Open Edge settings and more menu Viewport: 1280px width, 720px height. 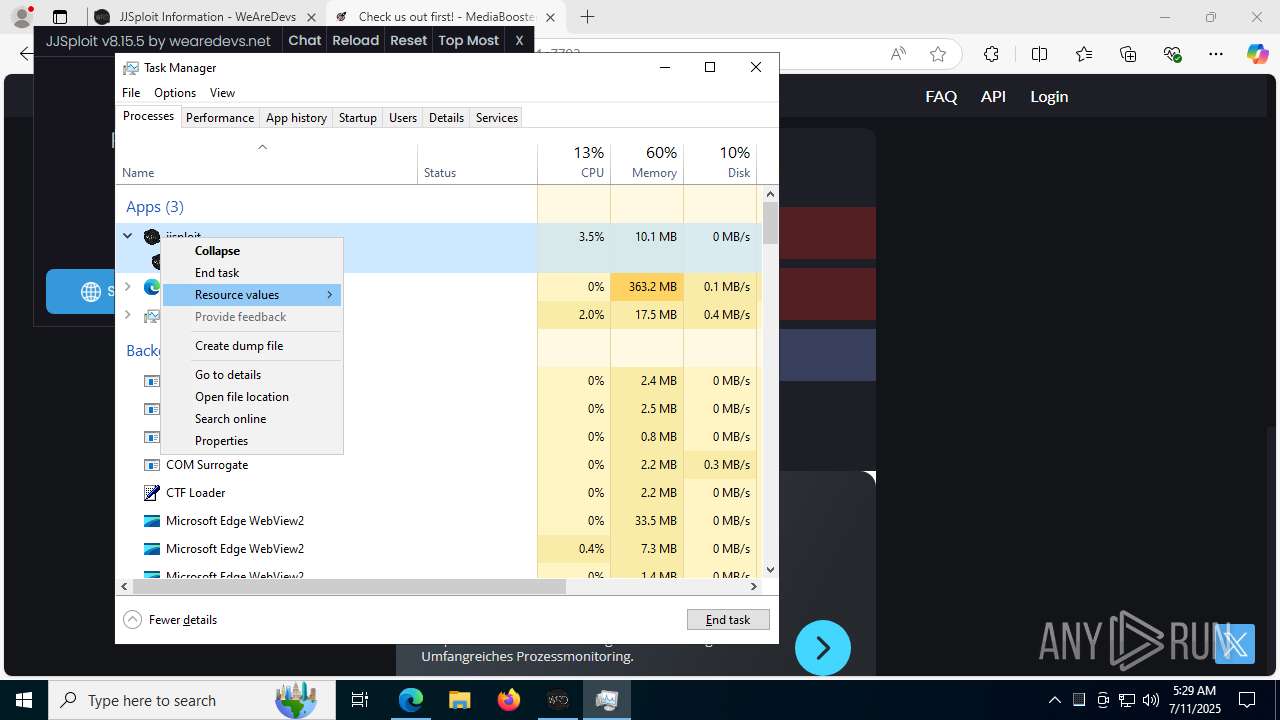point(1216,54)
